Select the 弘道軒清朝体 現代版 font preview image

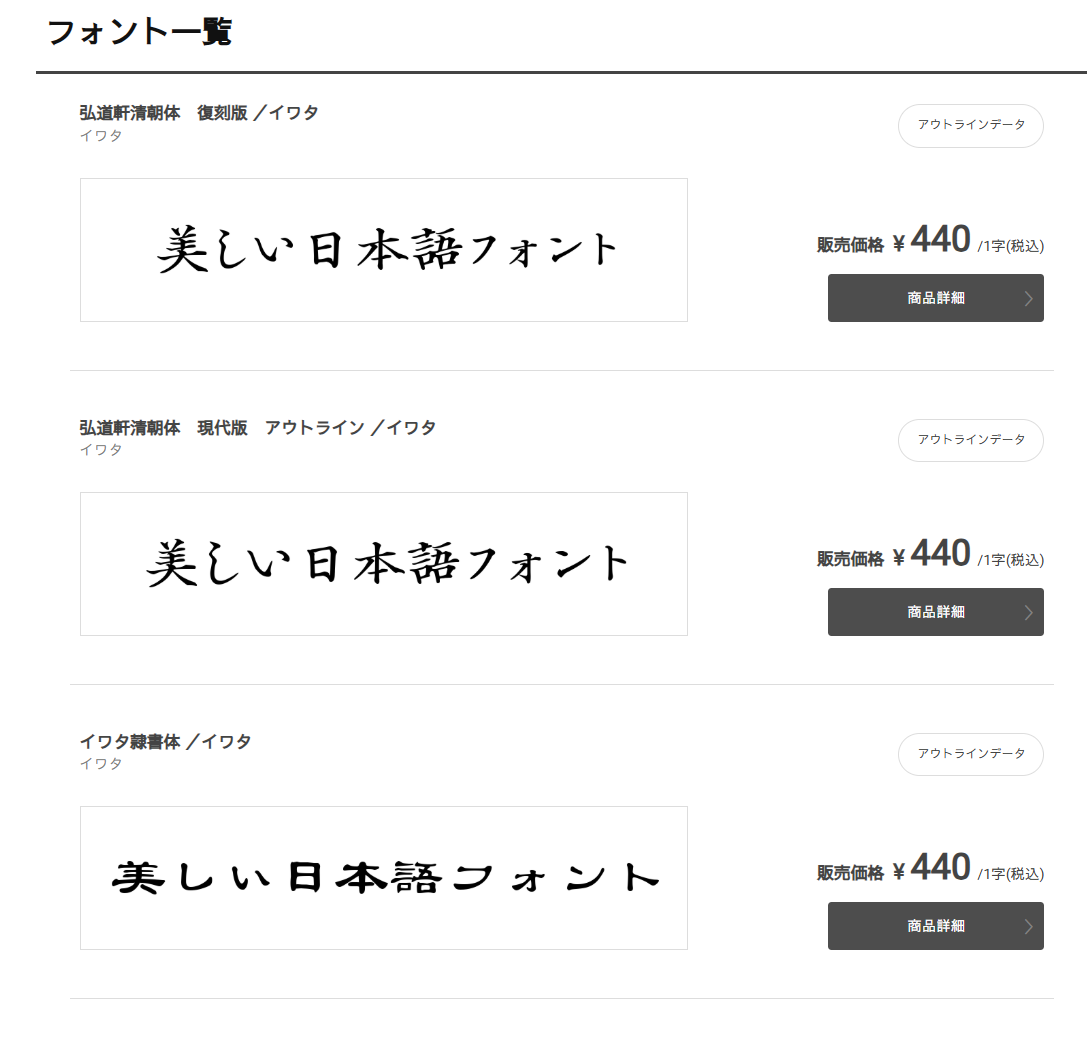click(384, 564)
